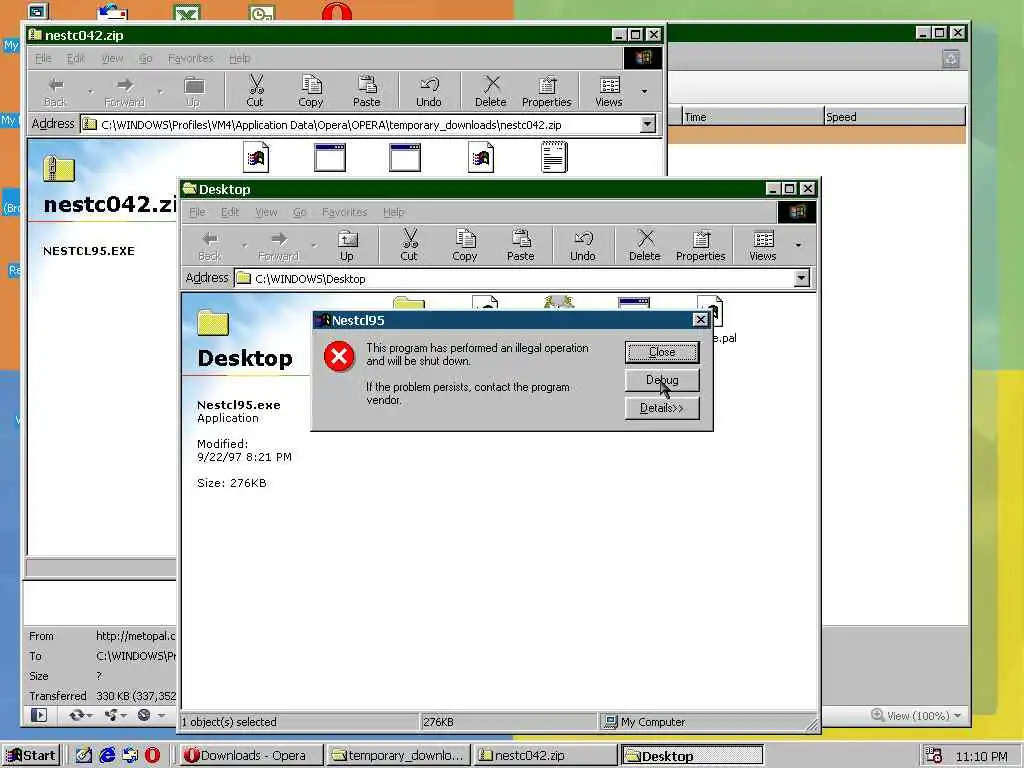Click Copy in nestc042.zip window toolbar

click(x=311, y=91)
